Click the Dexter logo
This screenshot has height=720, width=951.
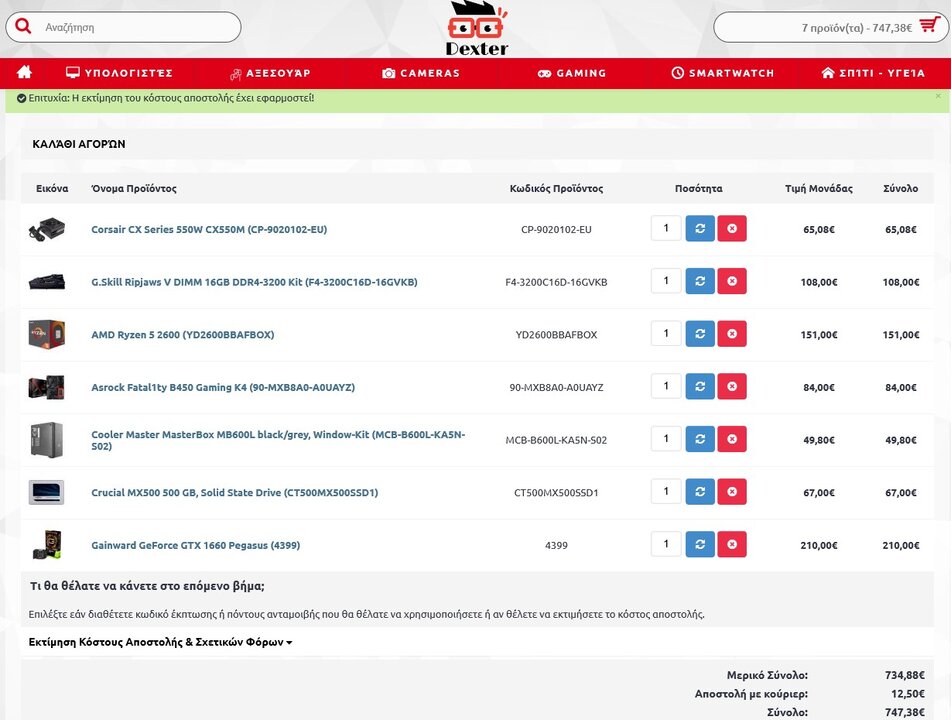point(476,29)
